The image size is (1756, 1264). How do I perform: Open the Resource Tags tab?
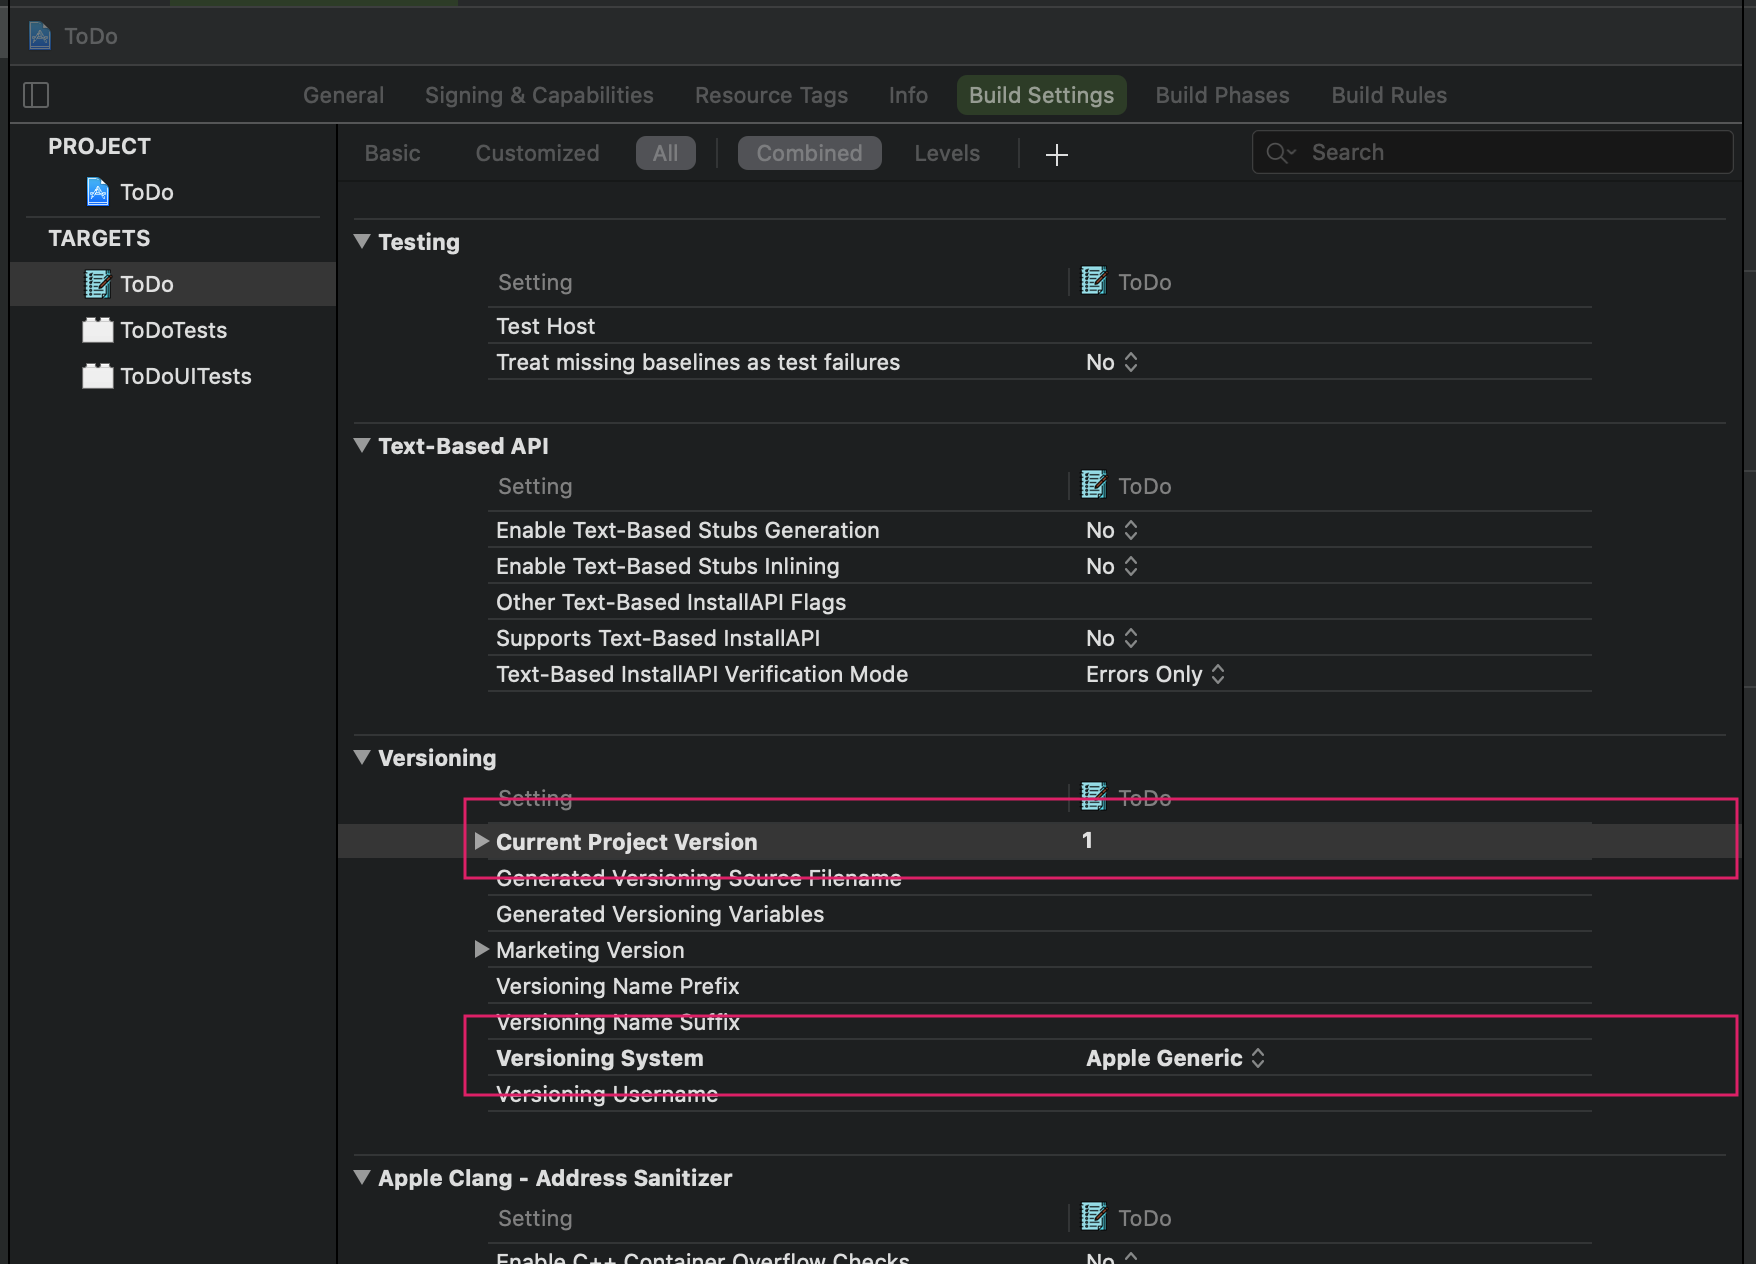pos(771,95)
